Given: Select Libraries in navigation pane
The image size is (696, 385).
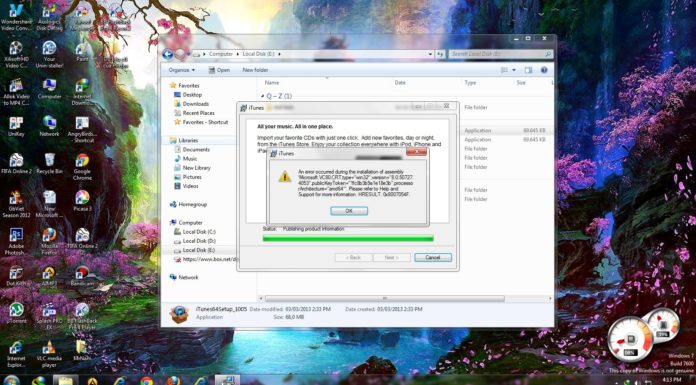Looking at the screenshot, I should [x=188, y=140].
